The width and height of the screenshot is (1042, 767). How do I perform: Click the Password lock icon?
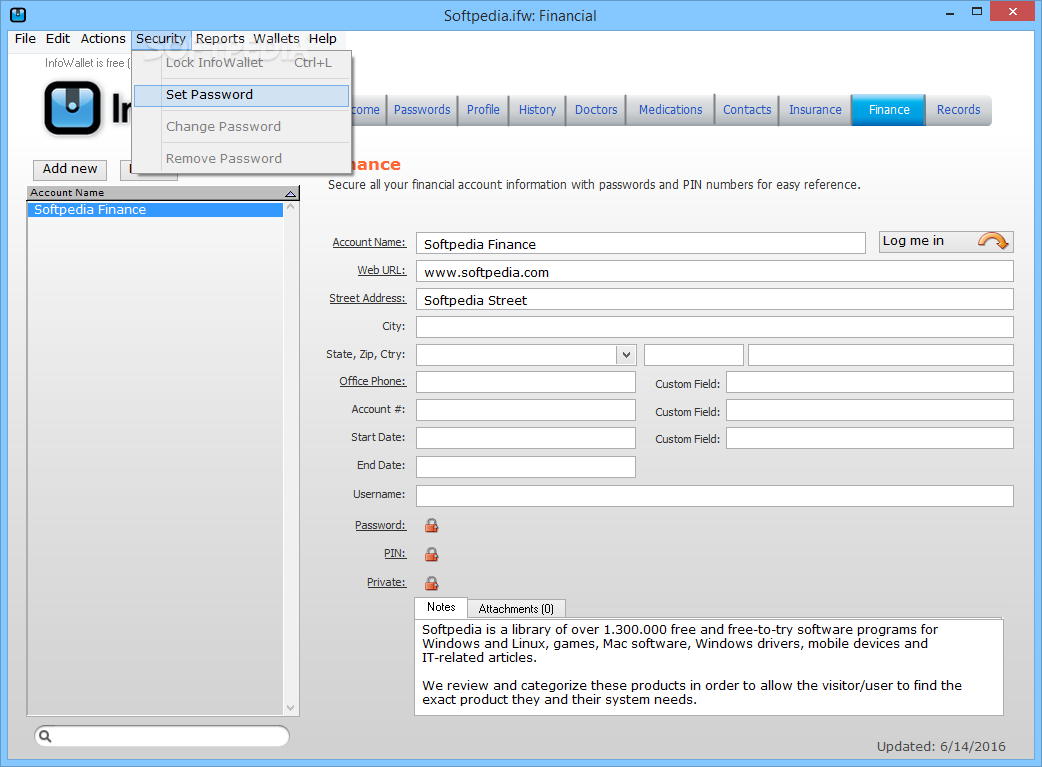pos(431,526)
